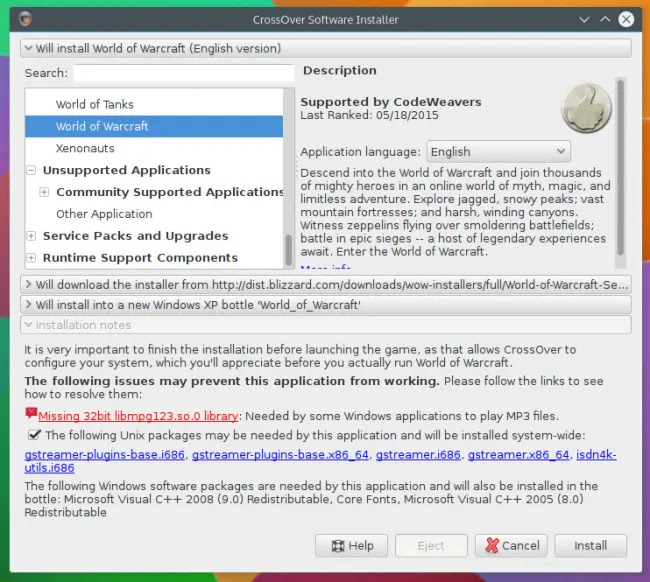Click the Cancel button

coord(511,546)
